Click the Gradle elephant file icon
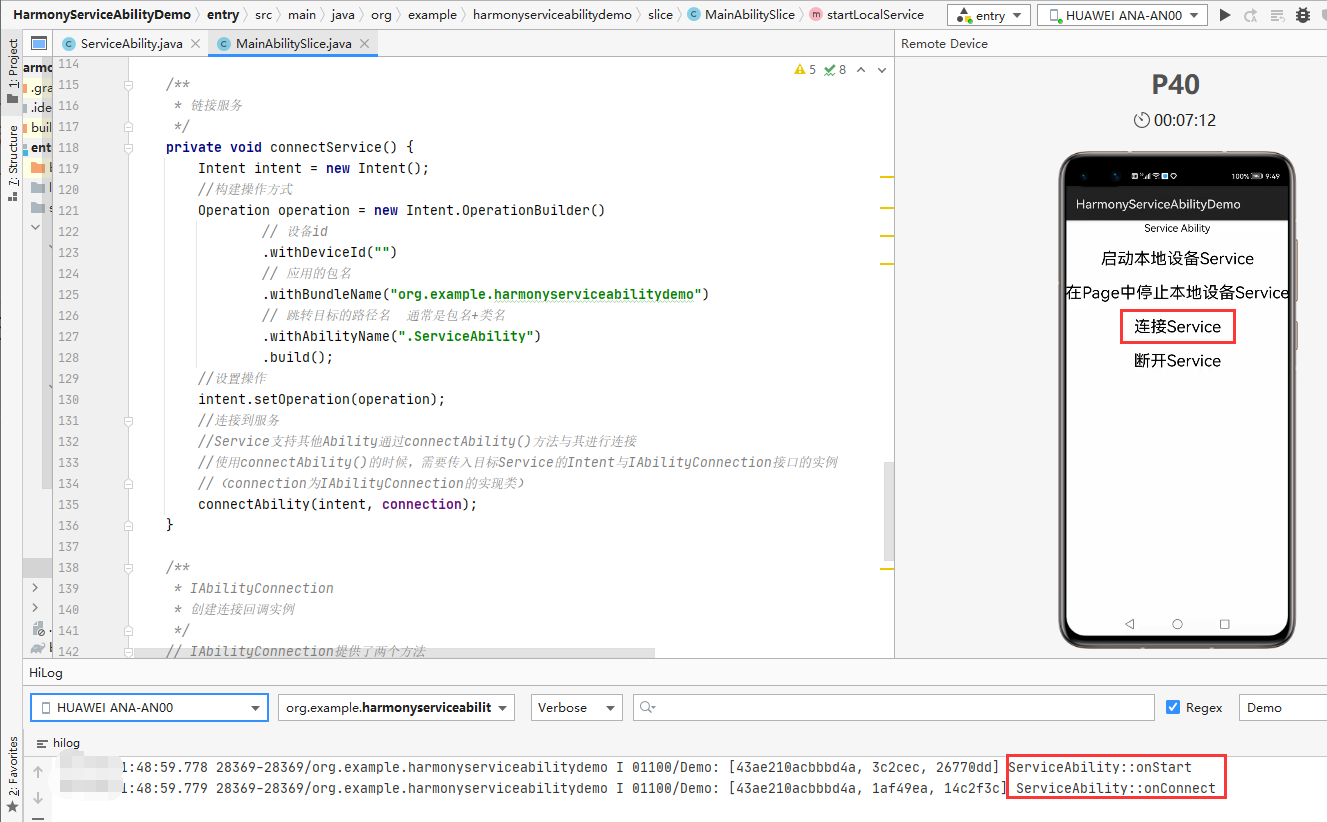The image size is (1327, 822). 39,648
